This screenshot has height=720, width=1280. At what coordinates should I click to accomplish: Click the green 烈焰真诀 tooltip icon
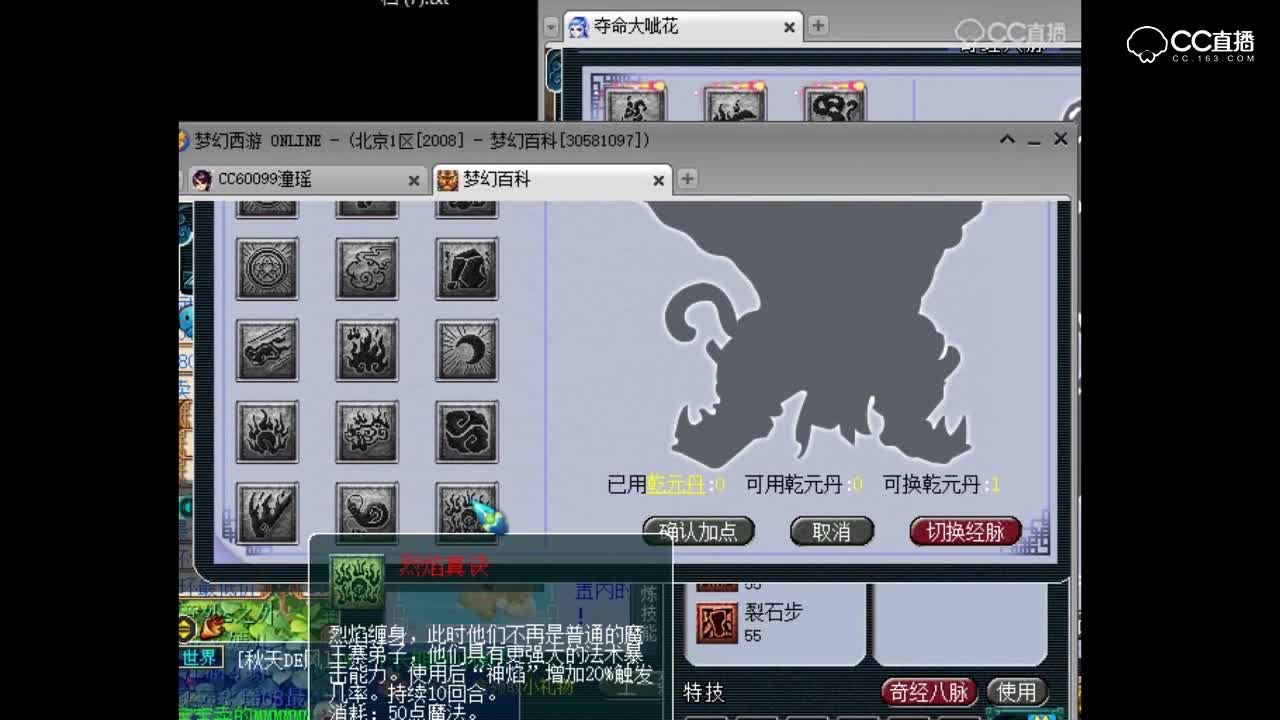[357, 582]
